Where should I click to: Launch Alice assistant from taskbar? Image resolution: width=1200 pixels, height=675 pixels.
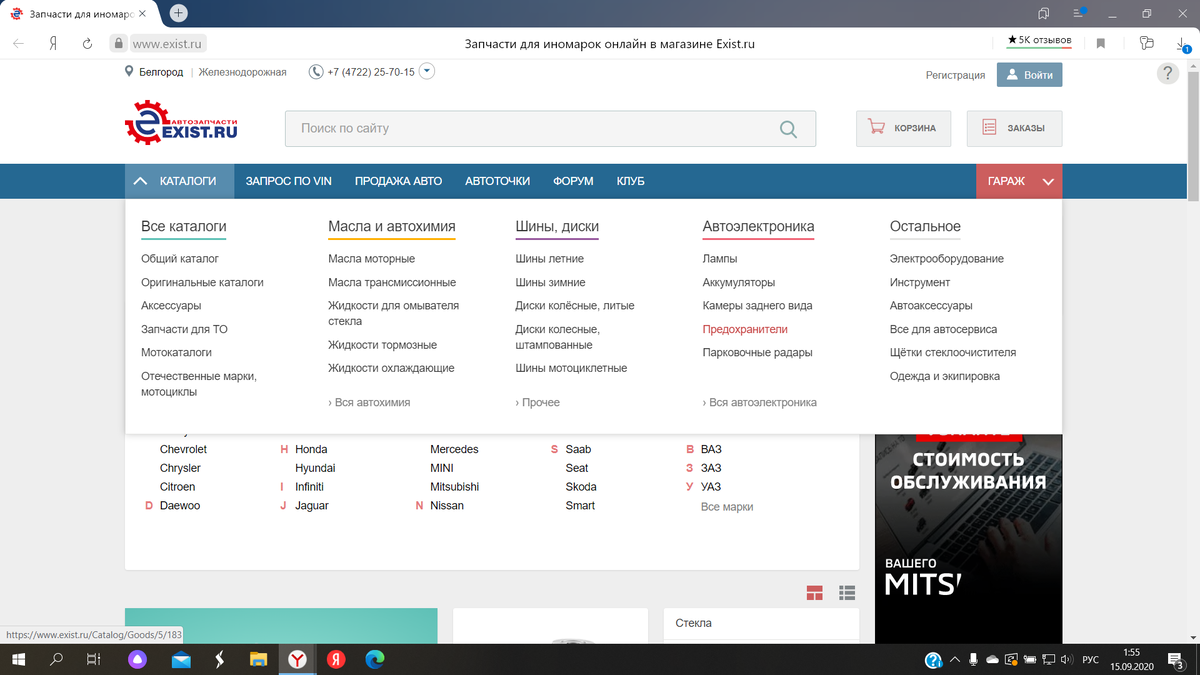[x=138, y=659]
